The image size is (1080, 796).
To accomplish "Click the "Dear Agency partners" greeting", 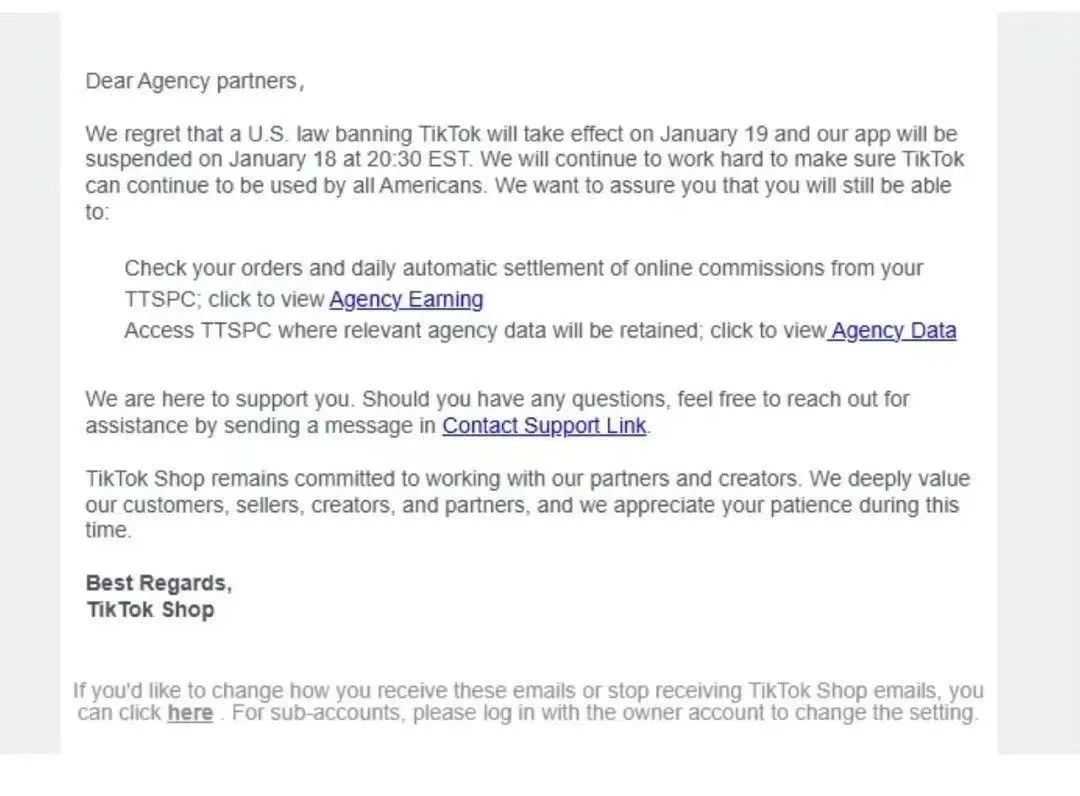I will pos(194,81).
